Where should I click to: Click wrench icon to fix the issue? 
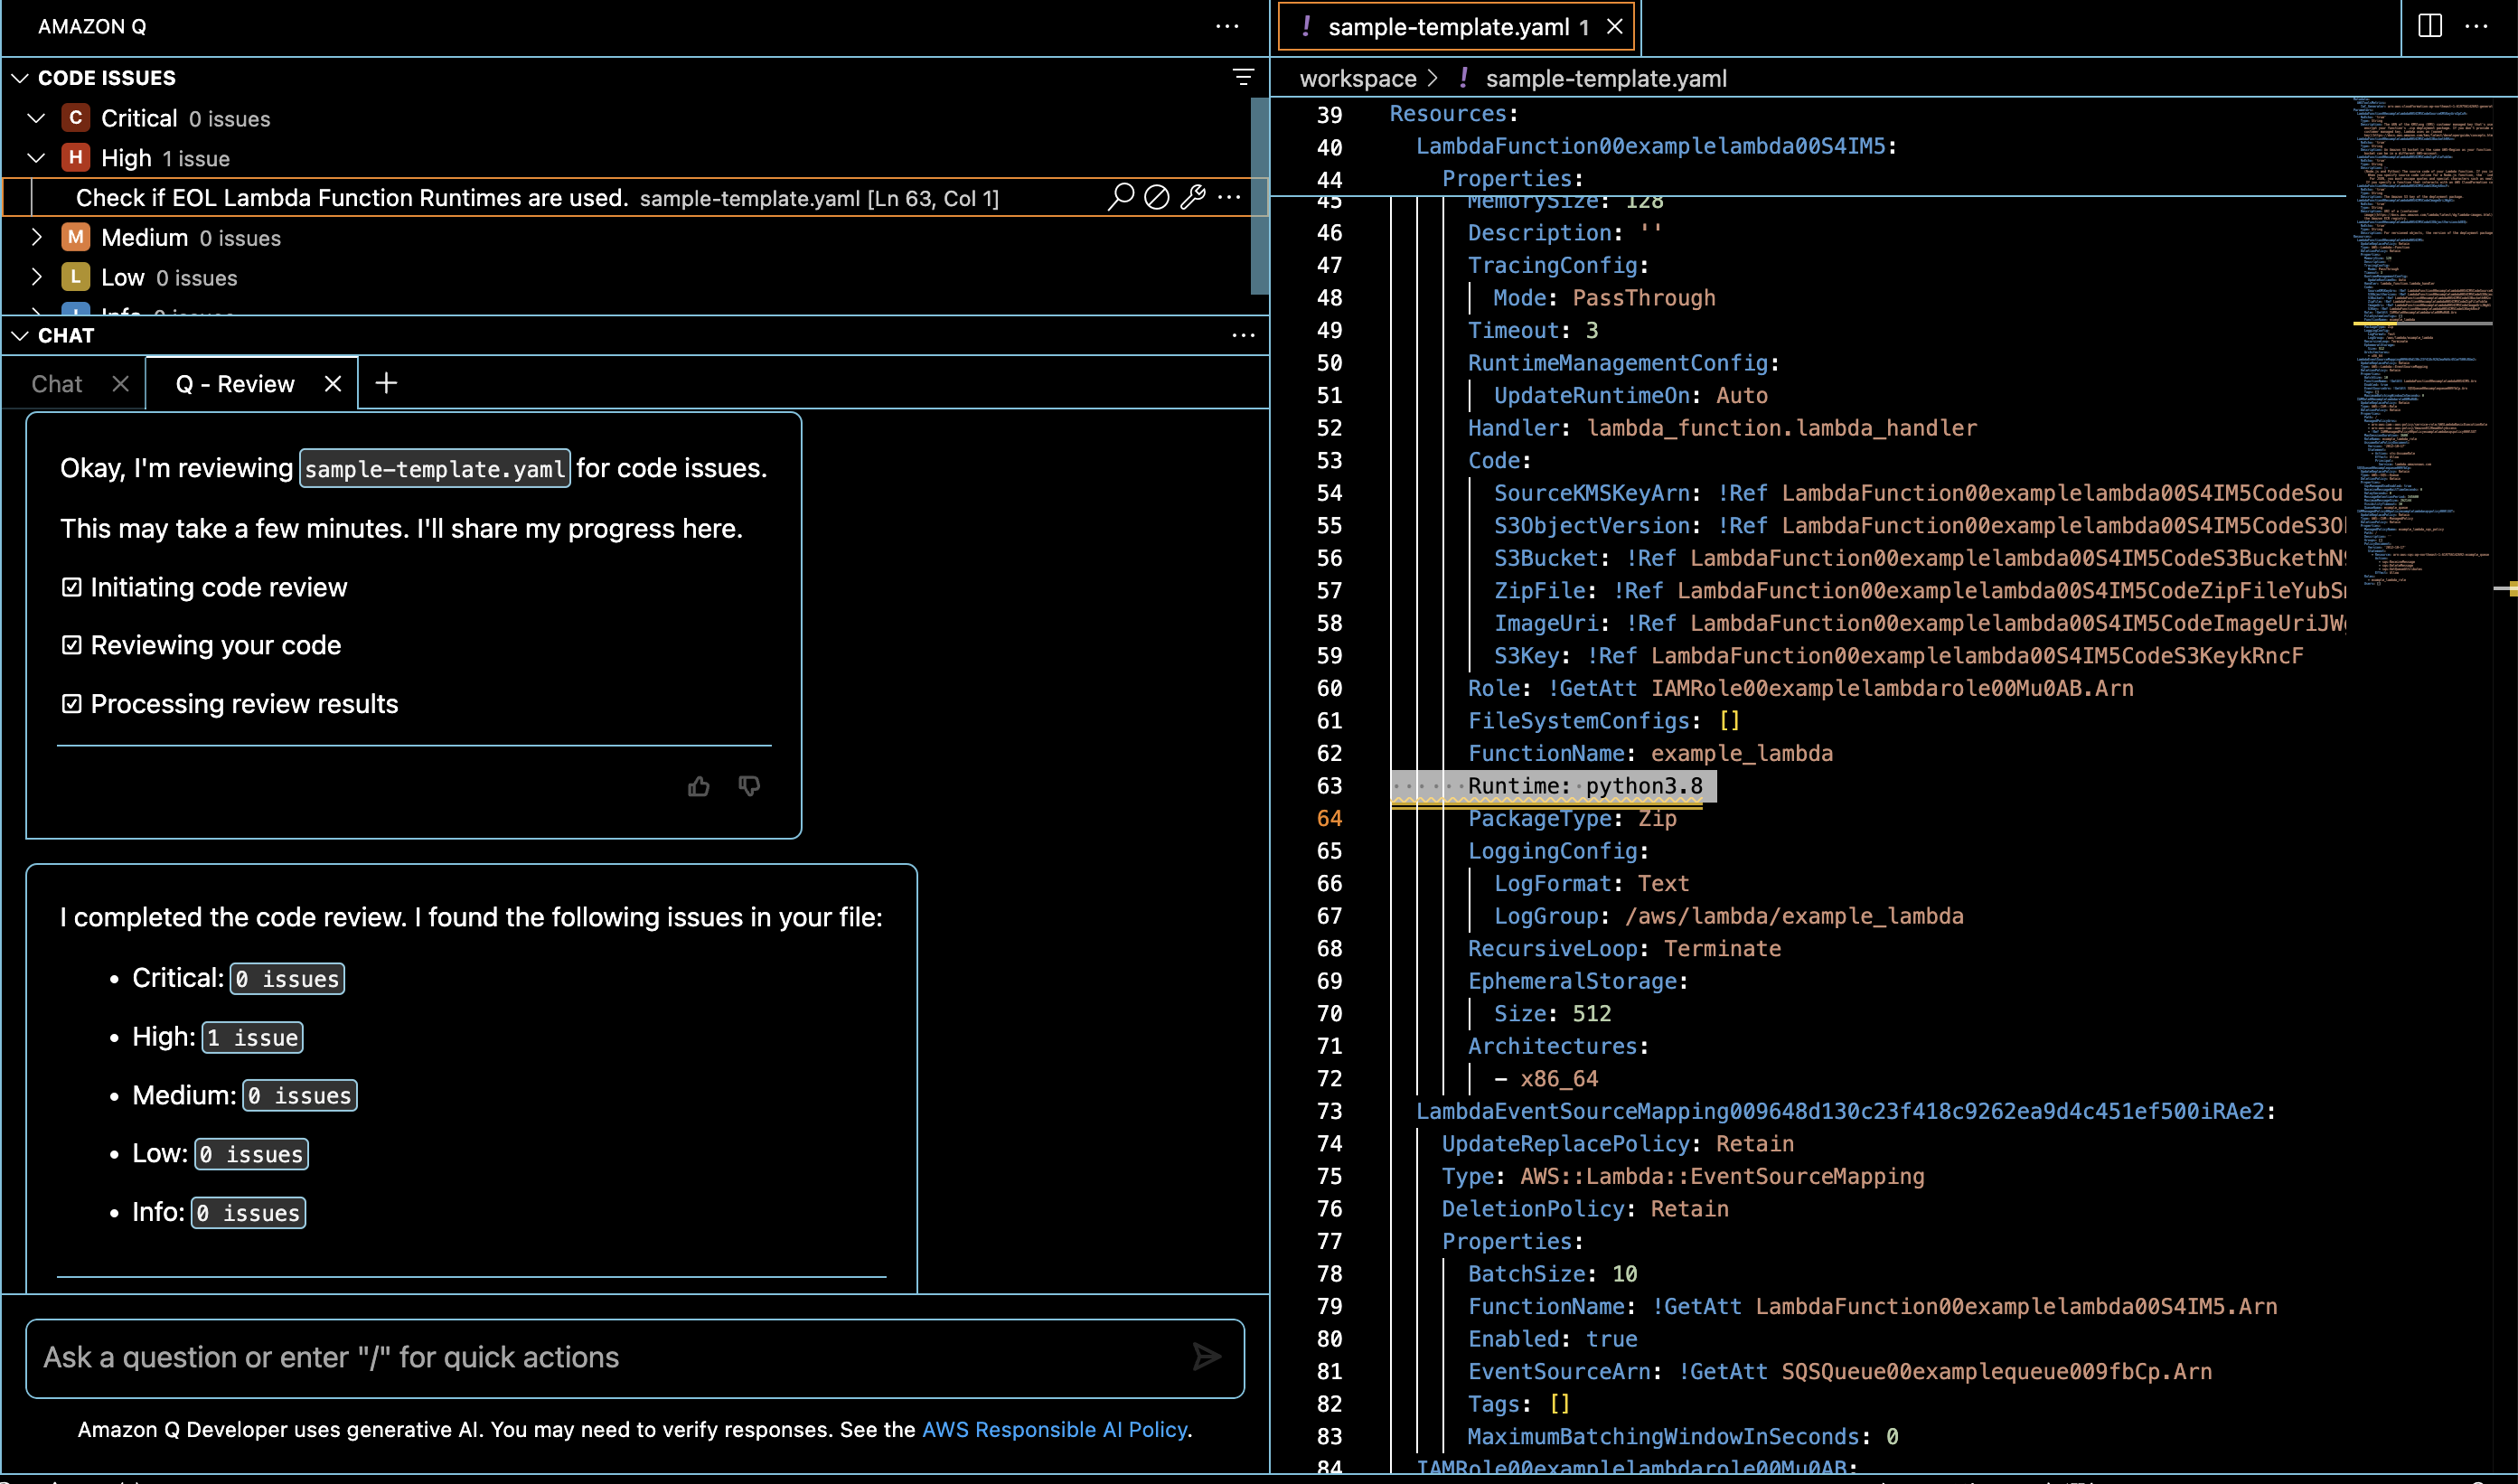coord(1193,197)
